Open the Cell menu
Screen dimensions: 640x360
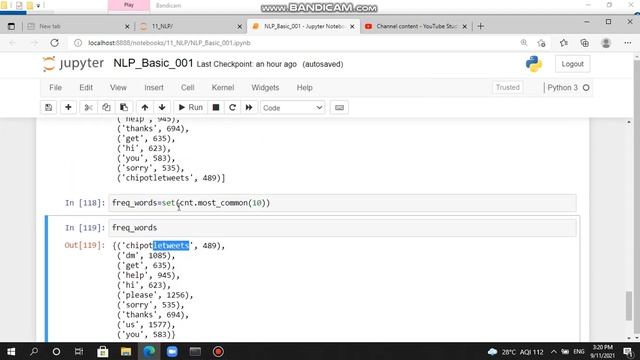pos(188,88)
